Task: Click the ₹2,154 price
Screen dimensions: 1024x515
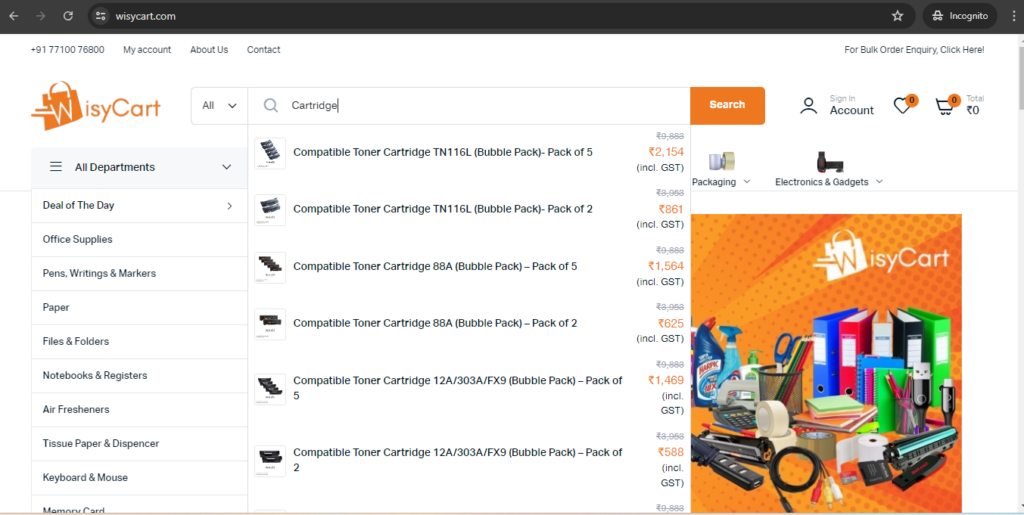Action: point(665,151)
